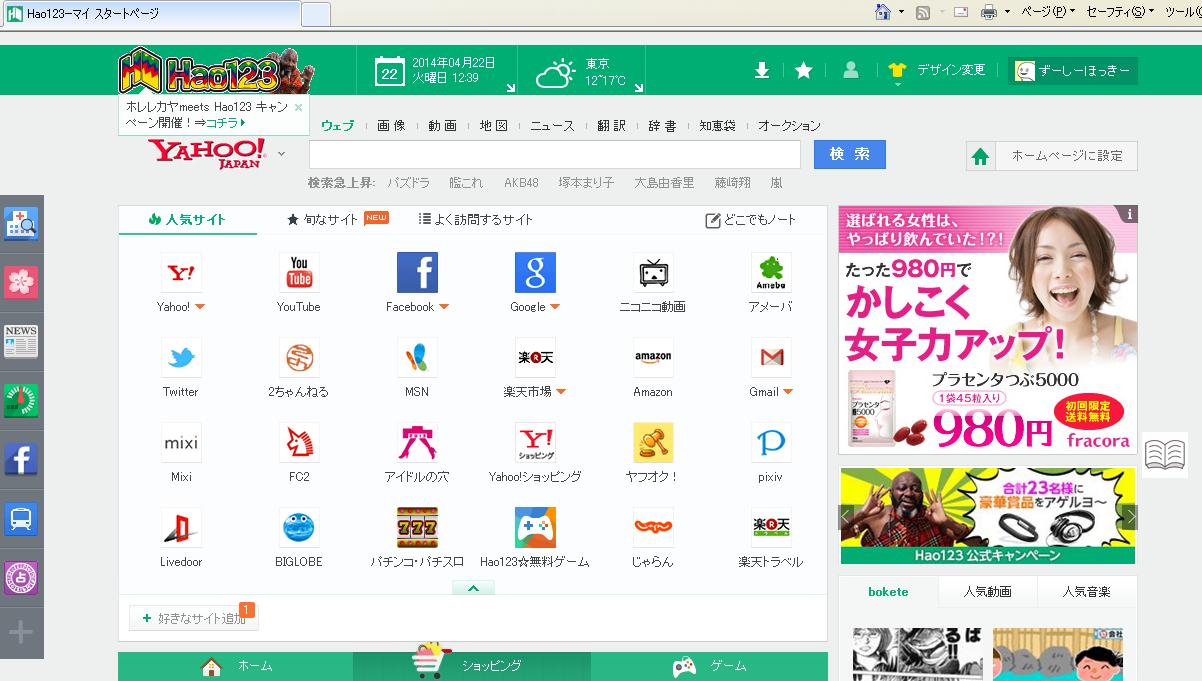Image resolution: width=1202 pixels, height=681 pixels.
Task: Open the アメーバ (Ameba) site icon
Action: tap(771, 272)
